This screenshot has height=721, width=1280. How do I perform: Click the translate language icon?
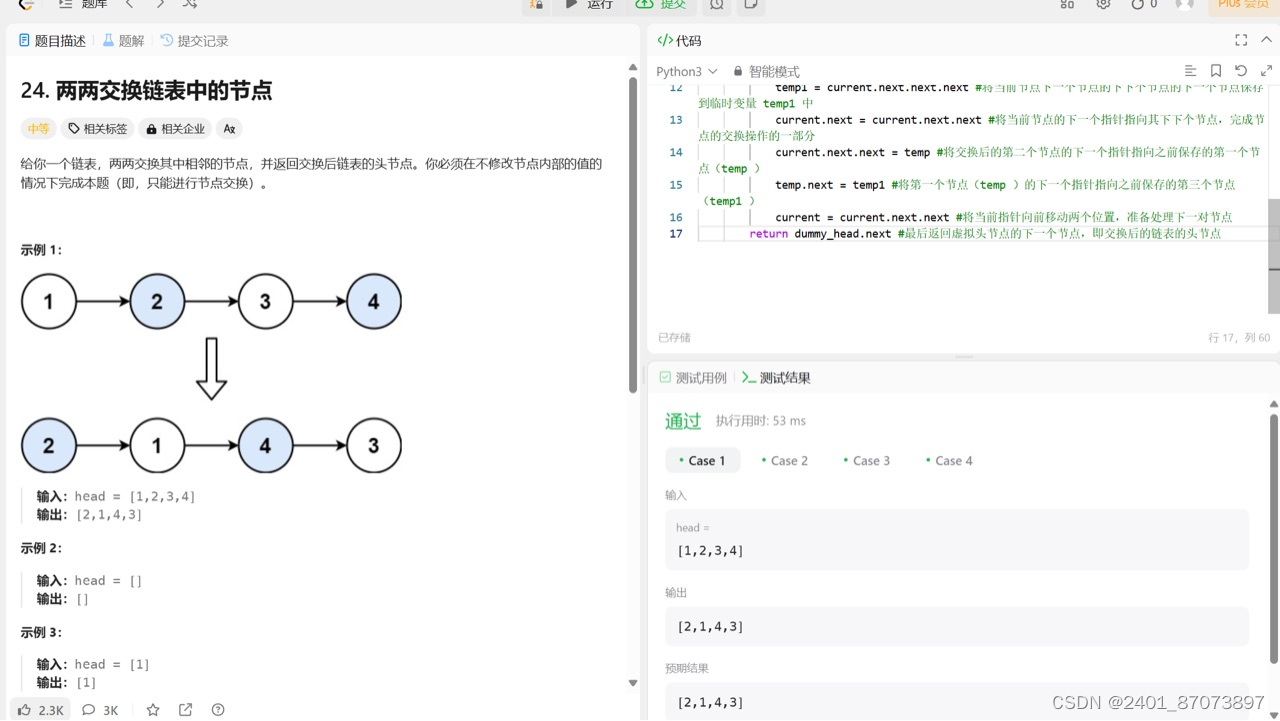pos(229,128)
